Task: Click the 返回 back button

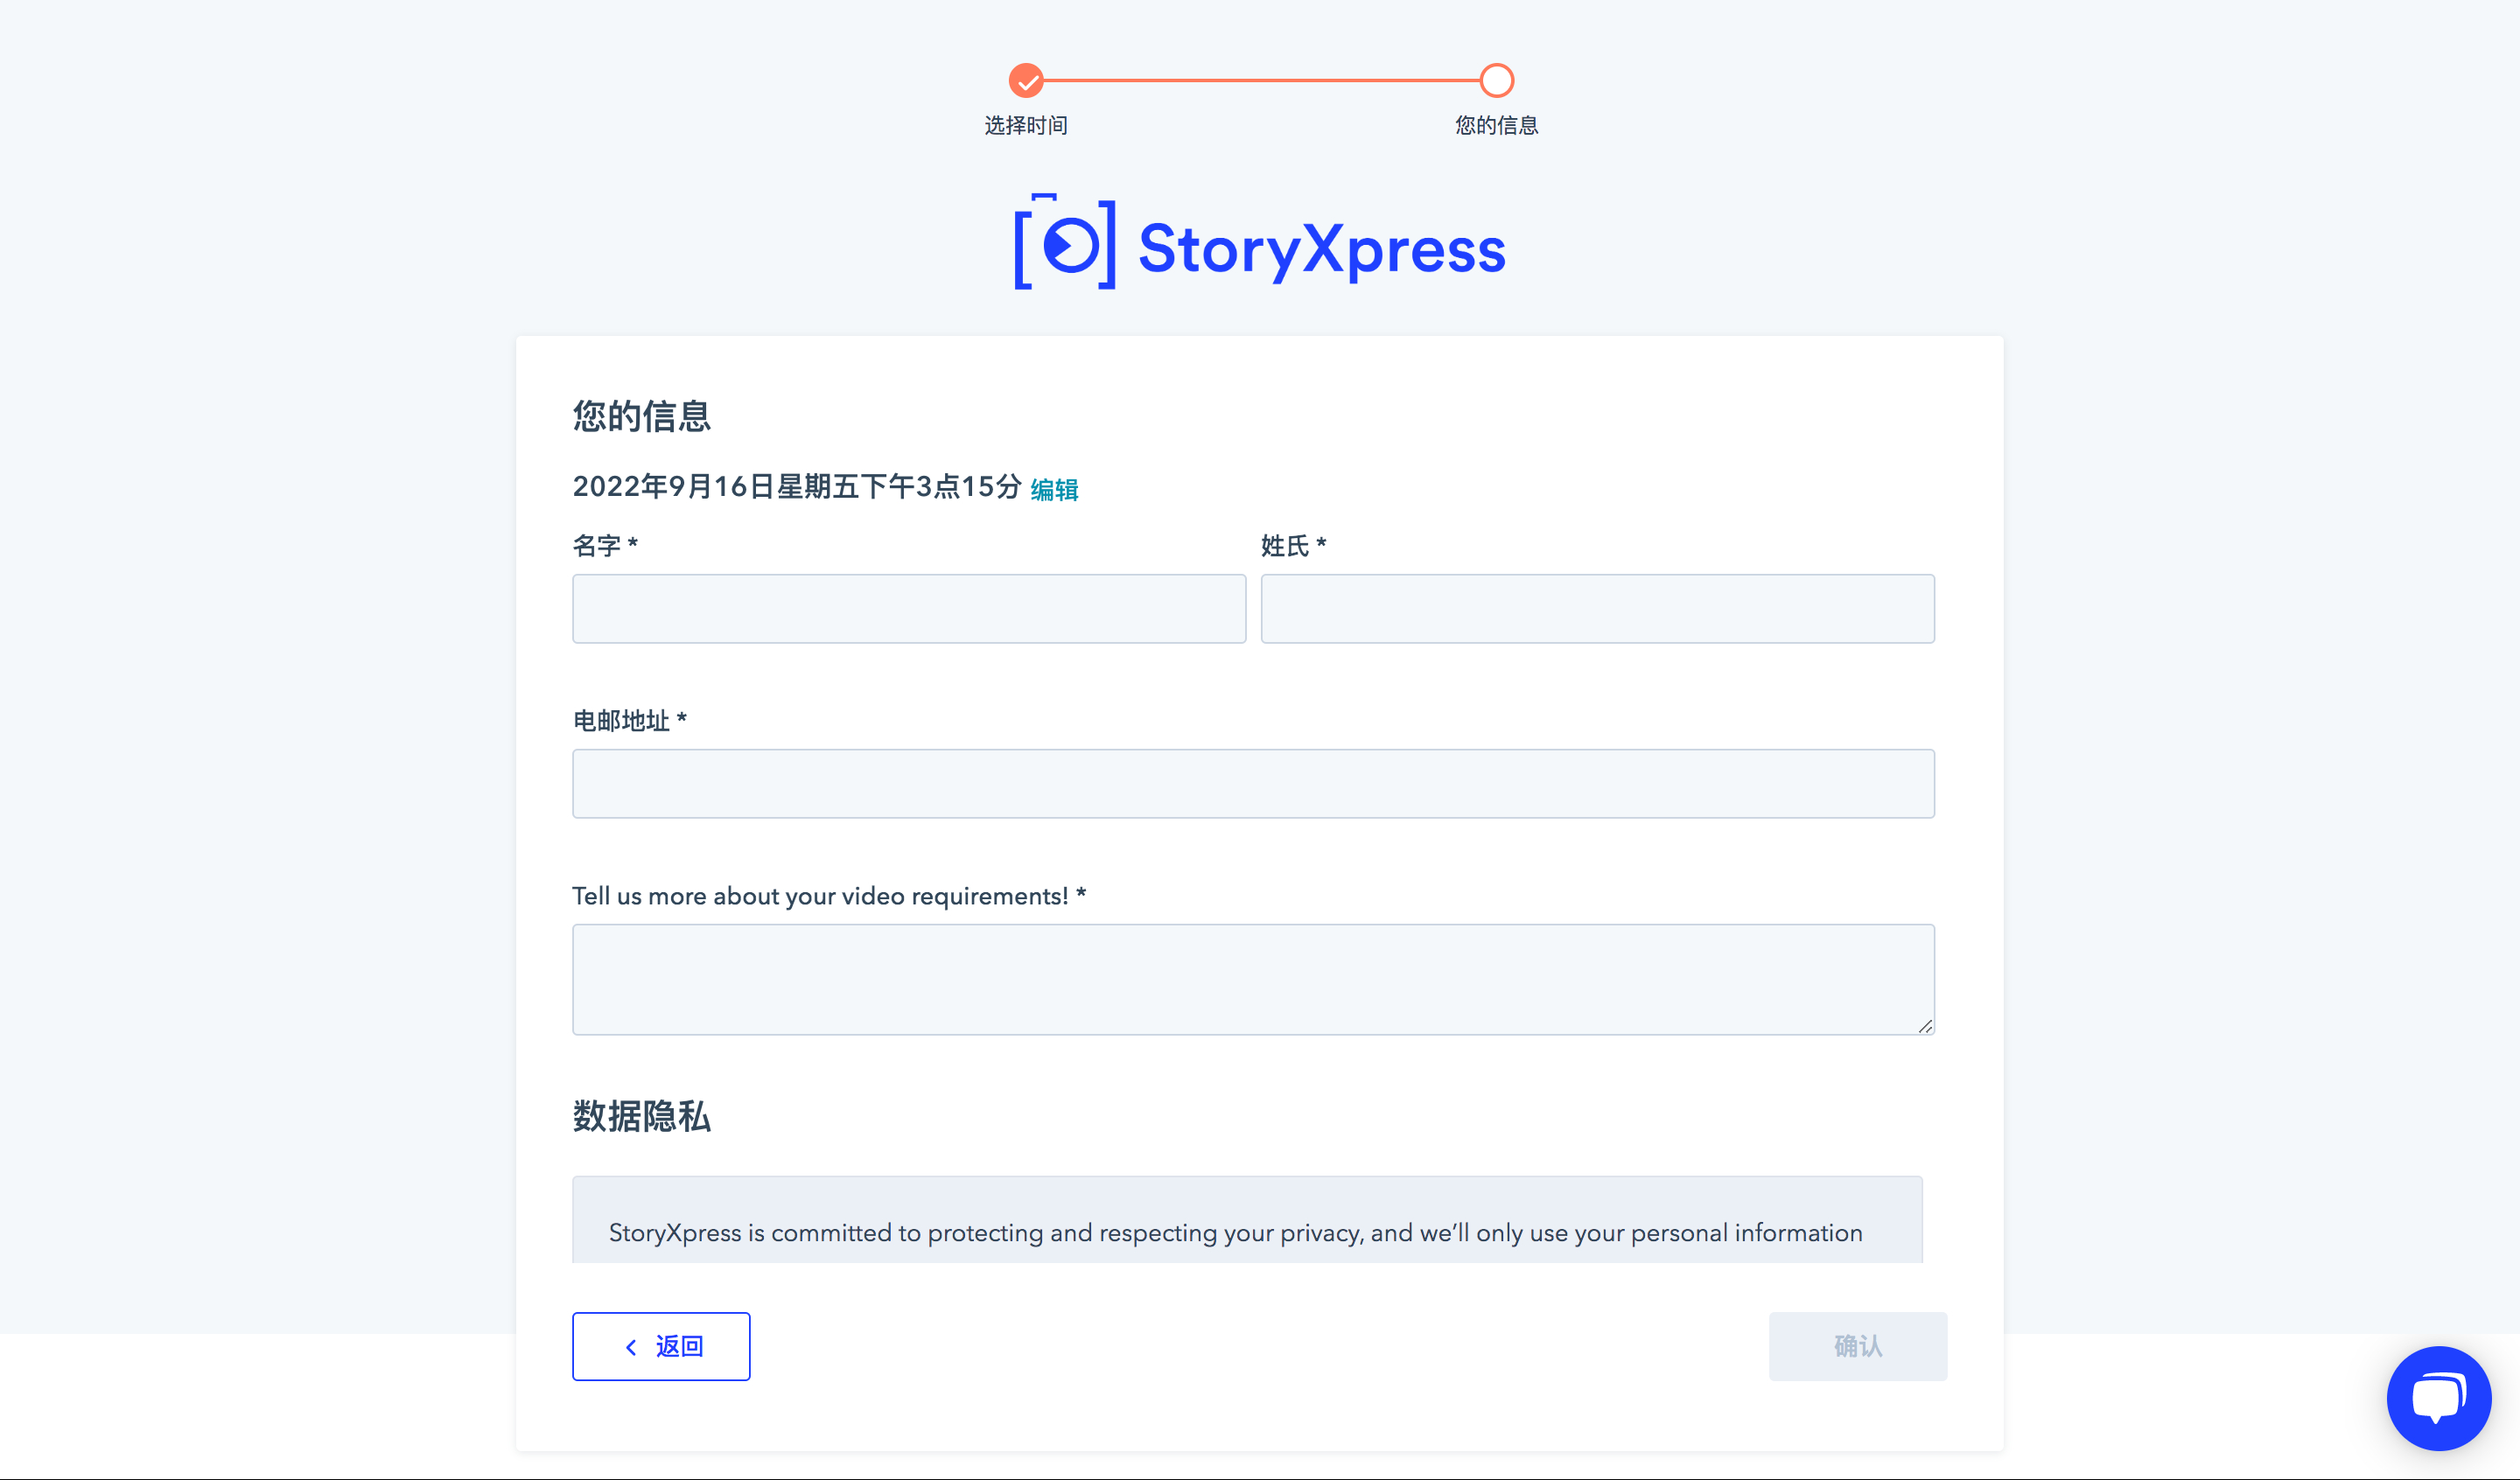Action: pyautogui.click(x=661, y=1346)
